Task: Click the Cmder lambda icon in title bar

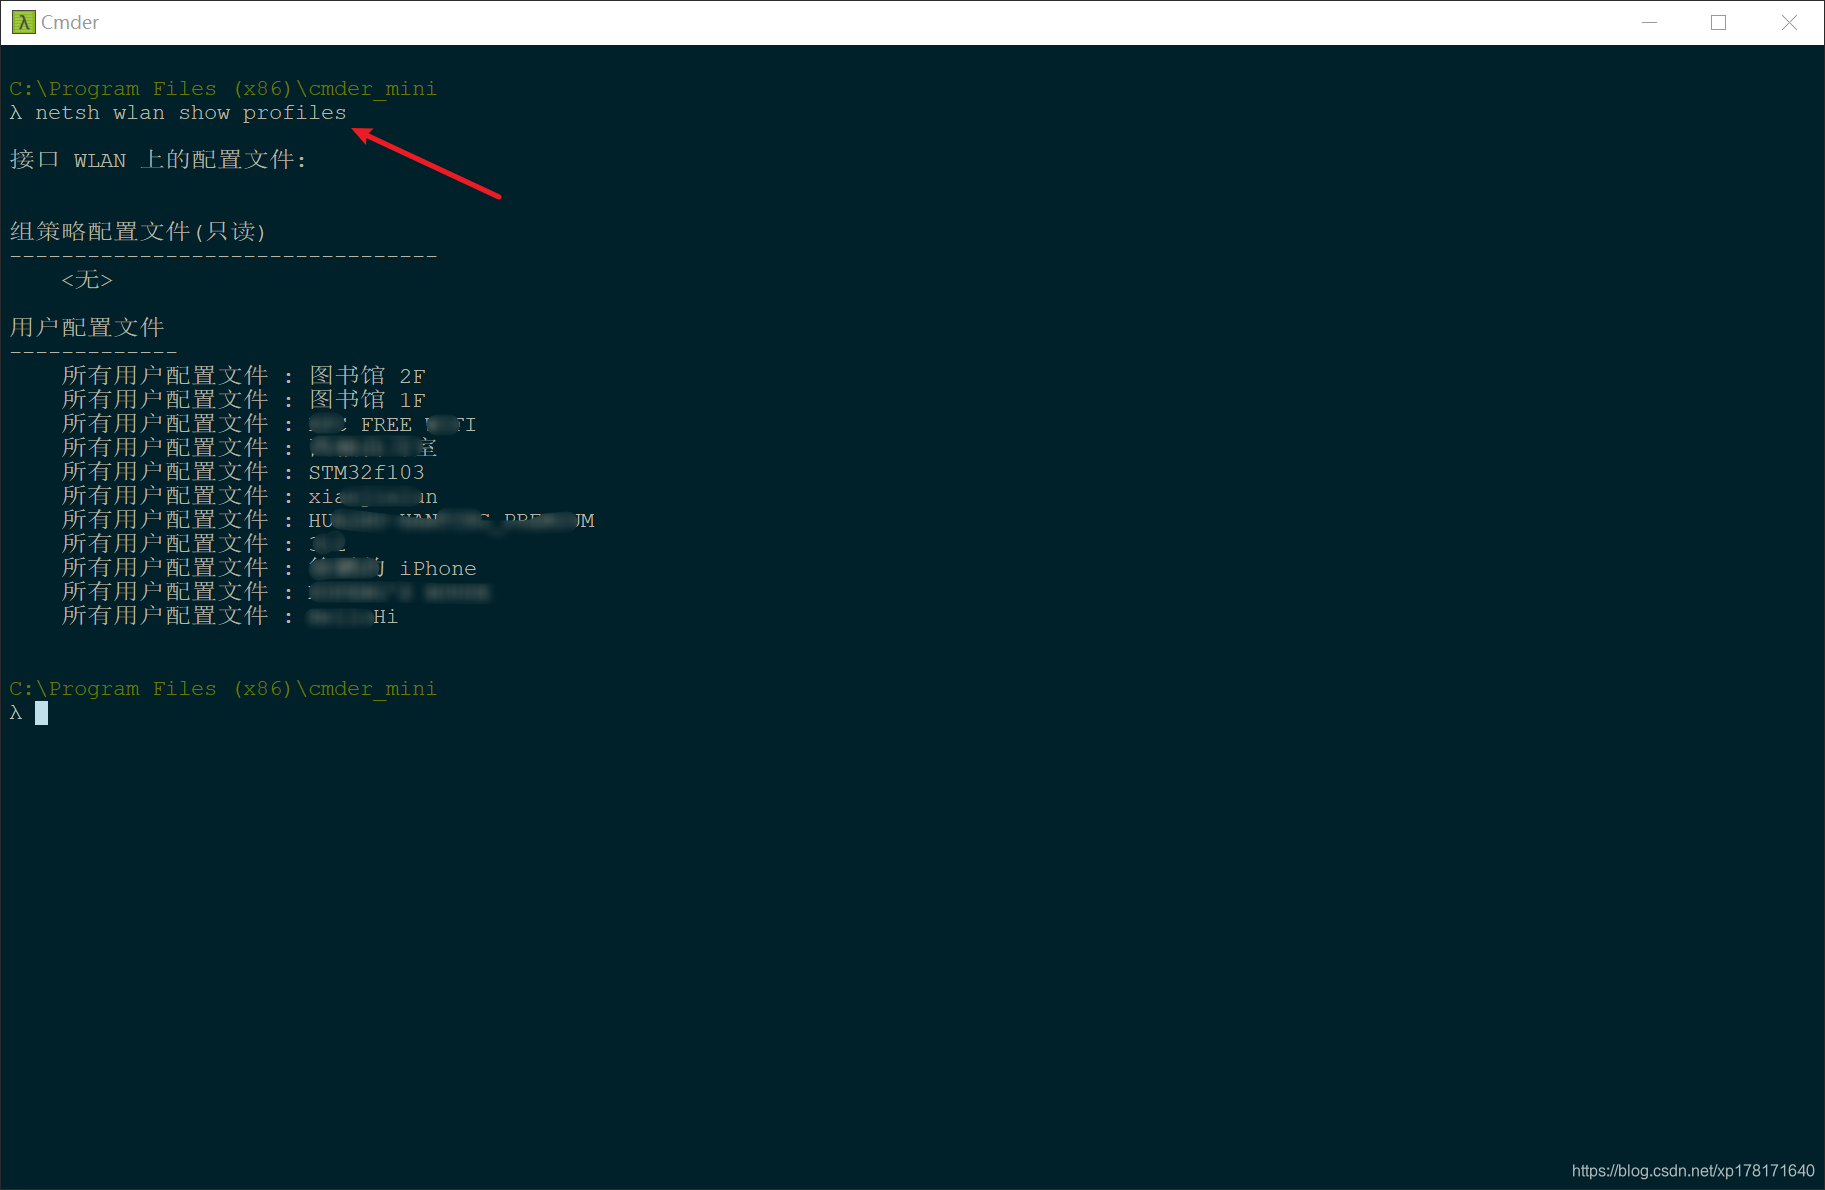Action: [23, 22]
